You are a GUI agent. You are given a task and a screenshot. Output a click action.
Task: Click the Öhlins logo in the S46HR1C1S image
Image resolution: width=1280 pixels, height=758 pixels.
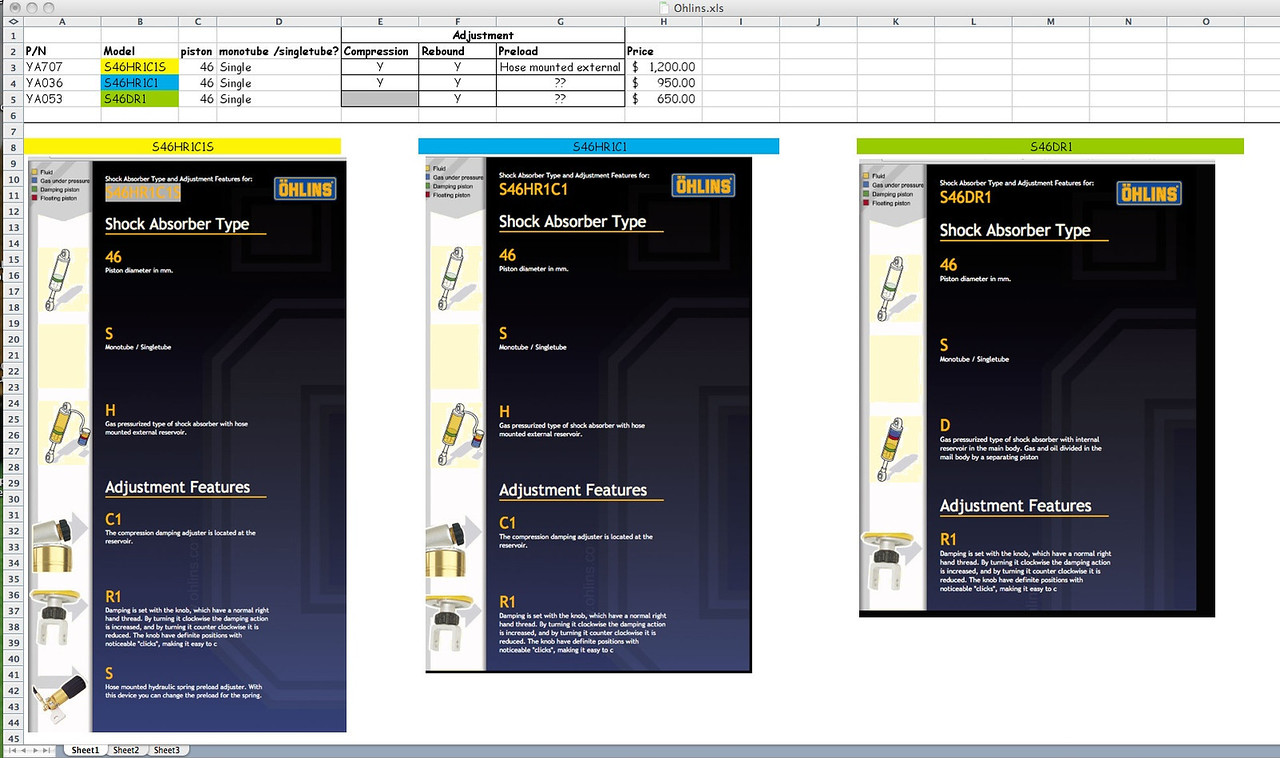click(x=304, y=189)
